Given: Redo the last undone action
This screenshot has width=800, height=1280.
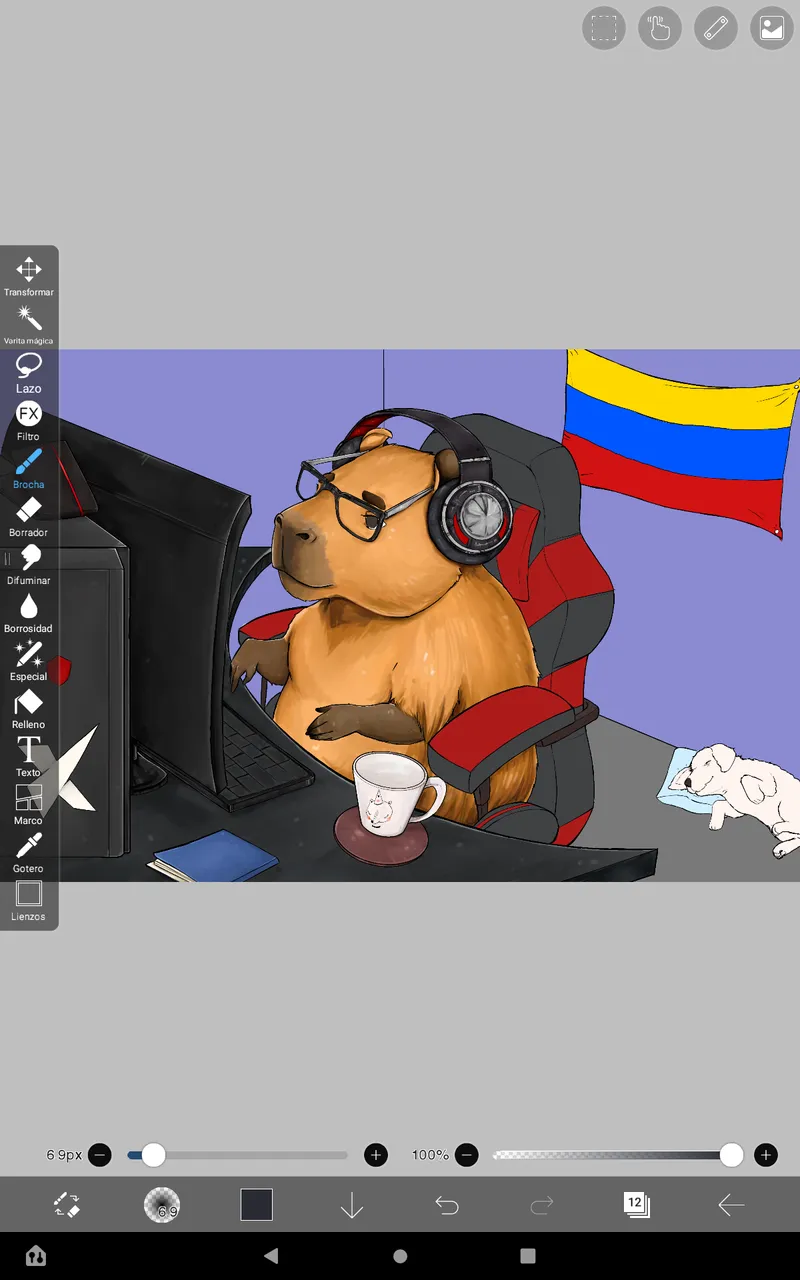Looking at the screenshot, I should coord(542,1205).
